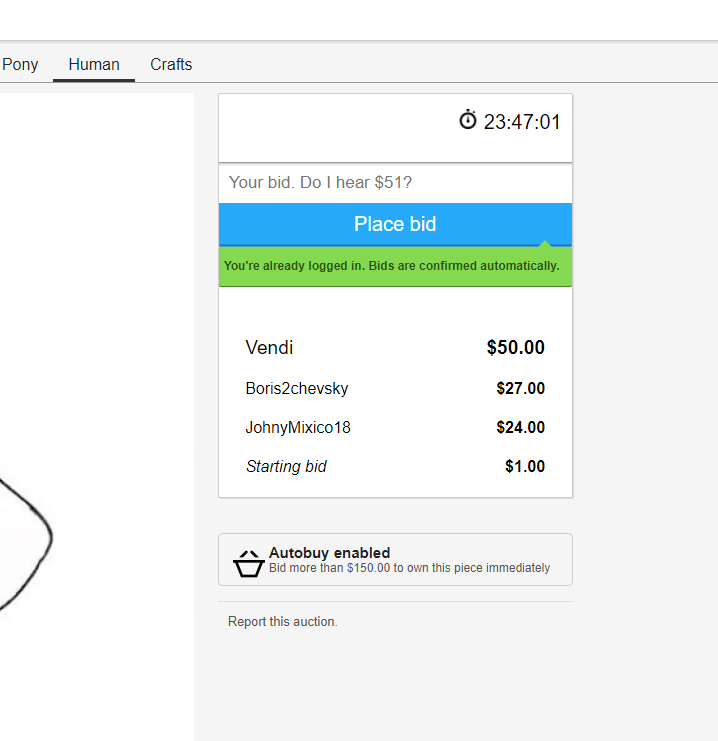Click the green already-logged-in notice

click(392, 266)
